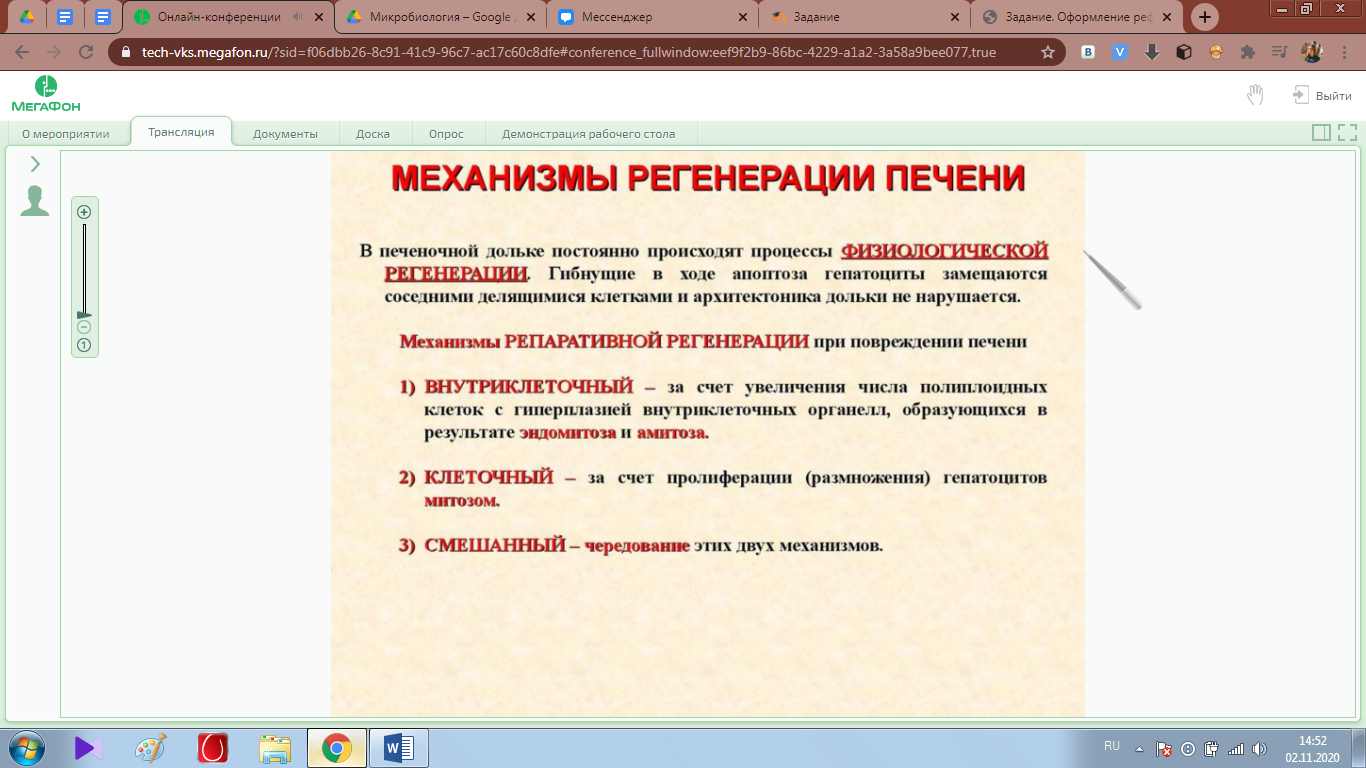
Task: Switch to the О мероприятии tab
Action: tap(66, 133)
